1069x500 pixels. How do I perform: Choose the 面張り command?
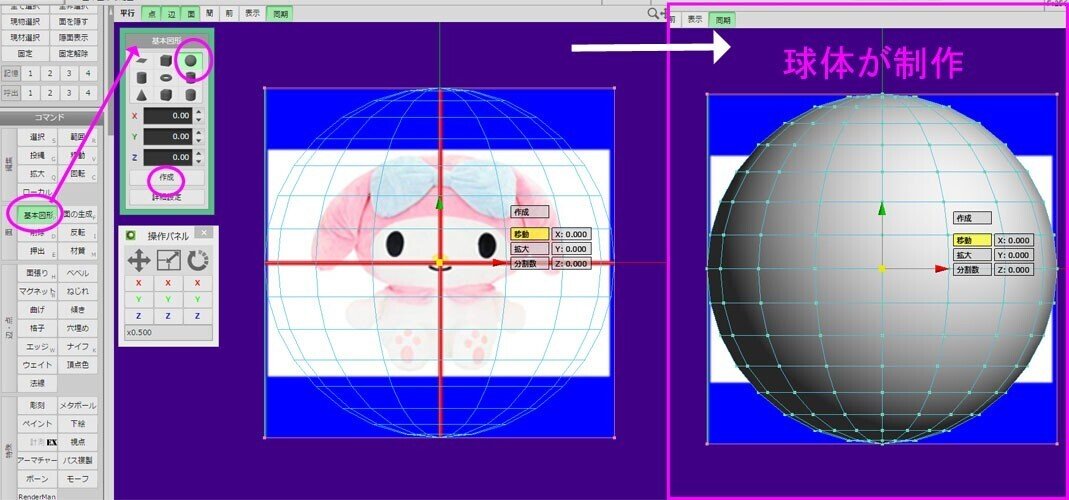(37, 274)
